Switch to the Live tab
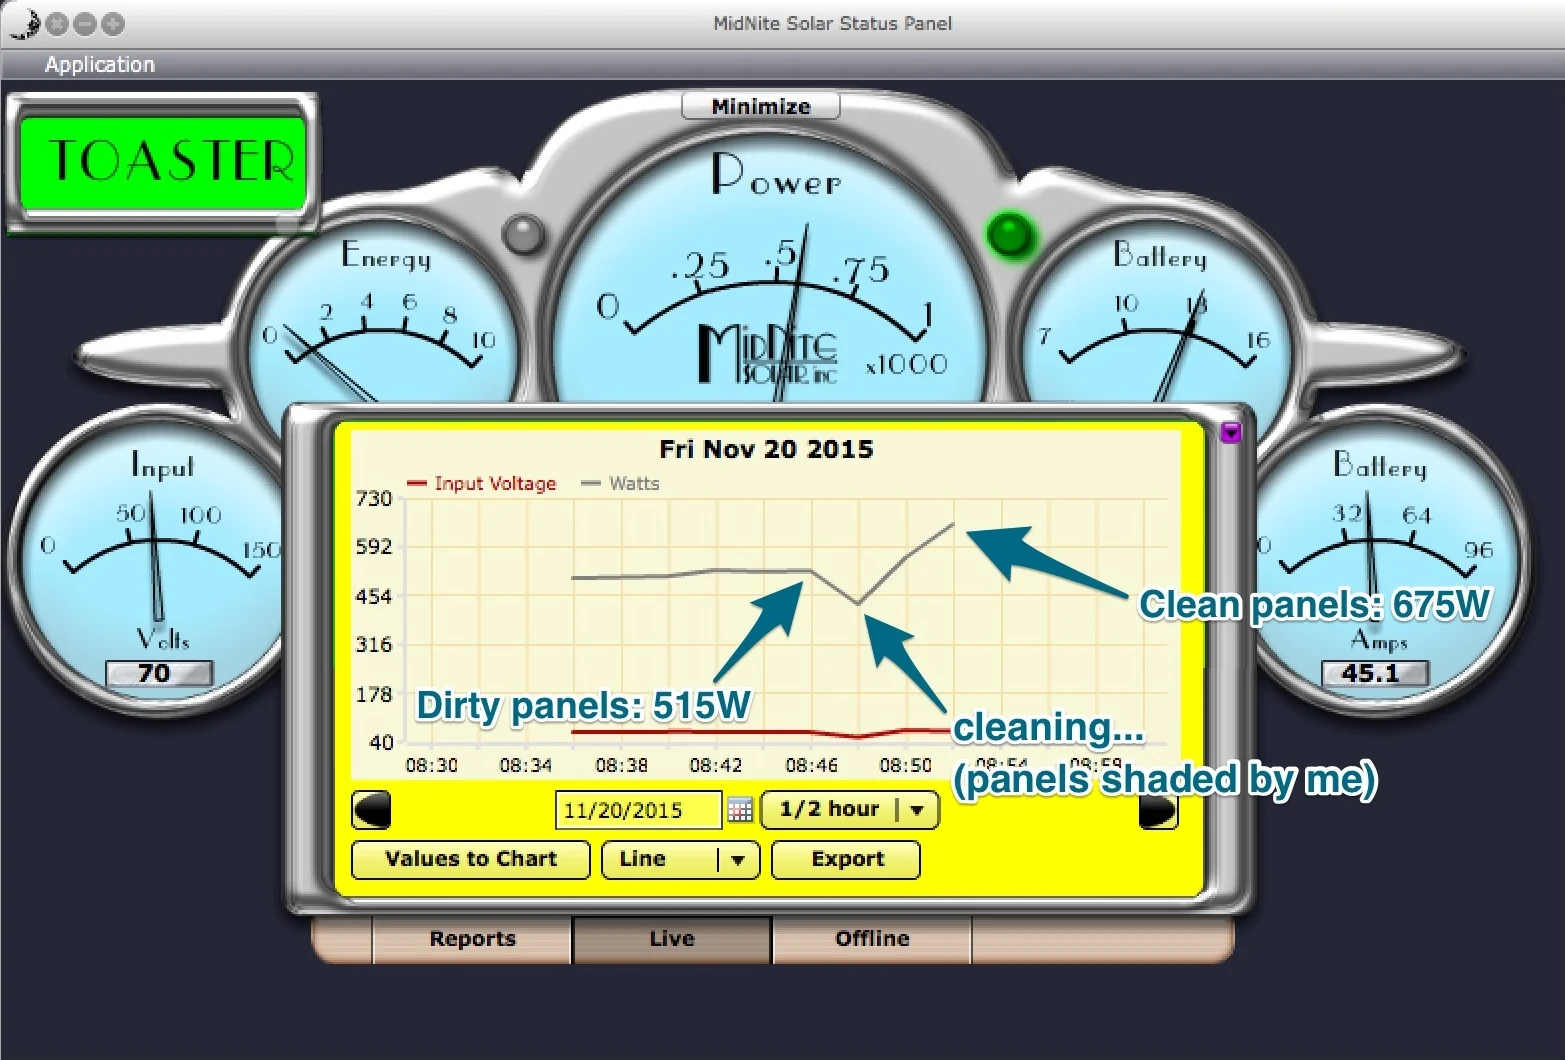1565x1060 pixels. [x=672, y=939]
